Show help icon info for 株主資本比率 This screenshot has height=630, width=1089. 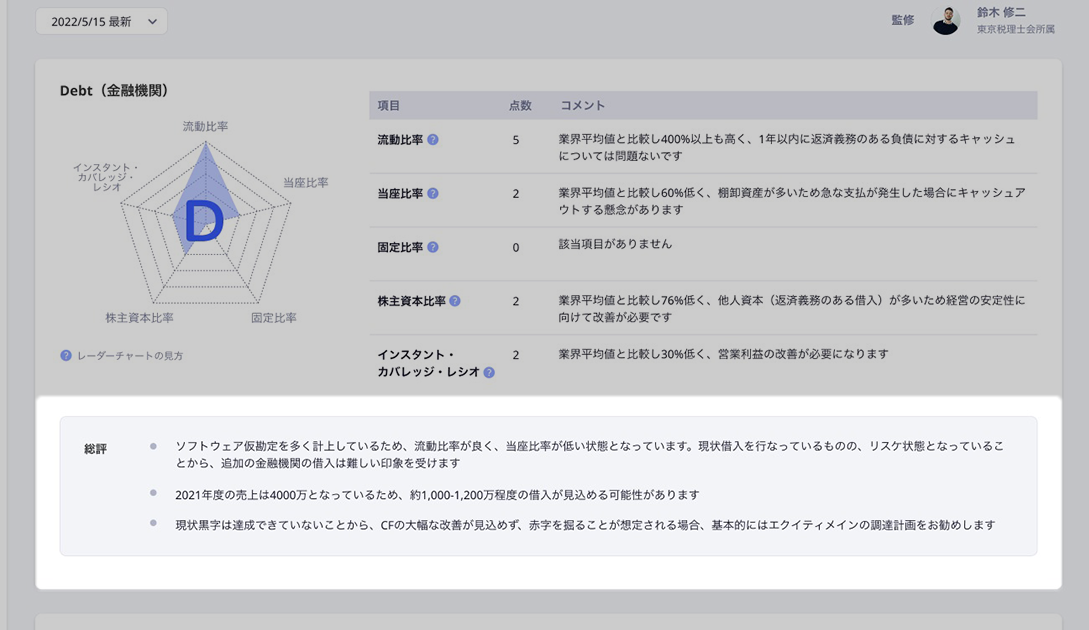coord(455,301)
